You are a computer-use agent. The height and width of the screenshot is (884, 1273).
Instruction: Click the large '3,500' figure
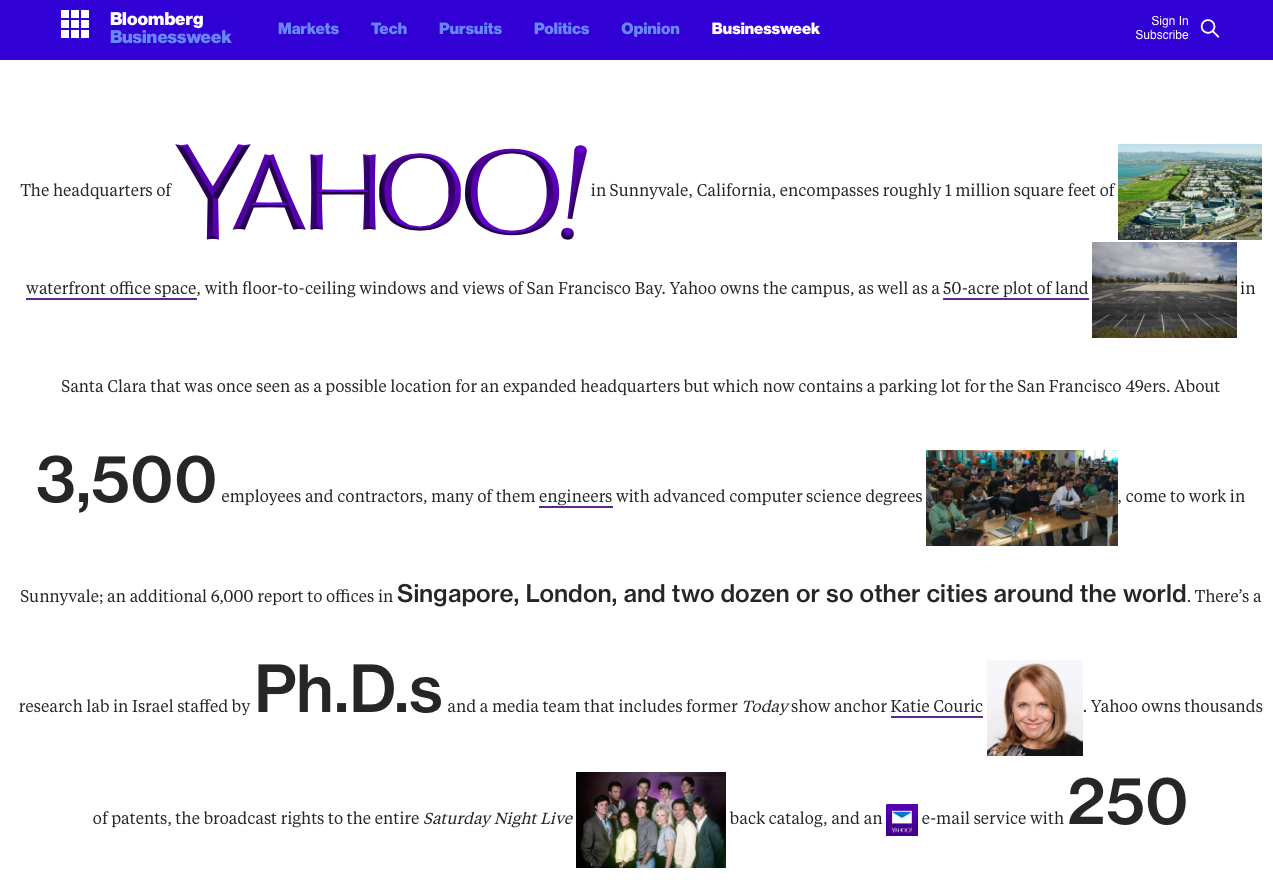click(x=126, y=481)
